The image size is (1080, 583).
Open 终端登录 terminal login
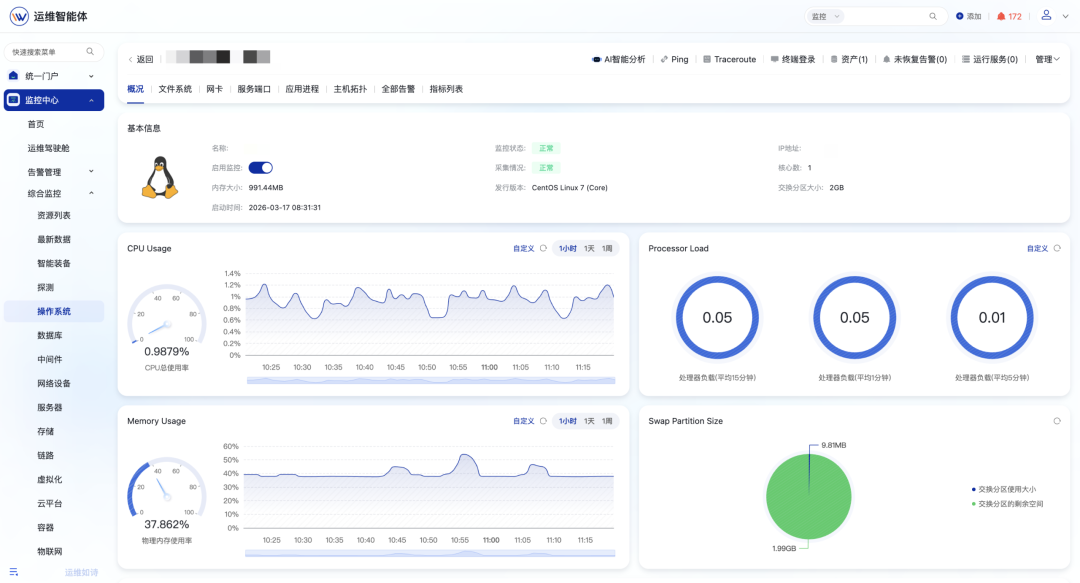click(x=793, y=59)
